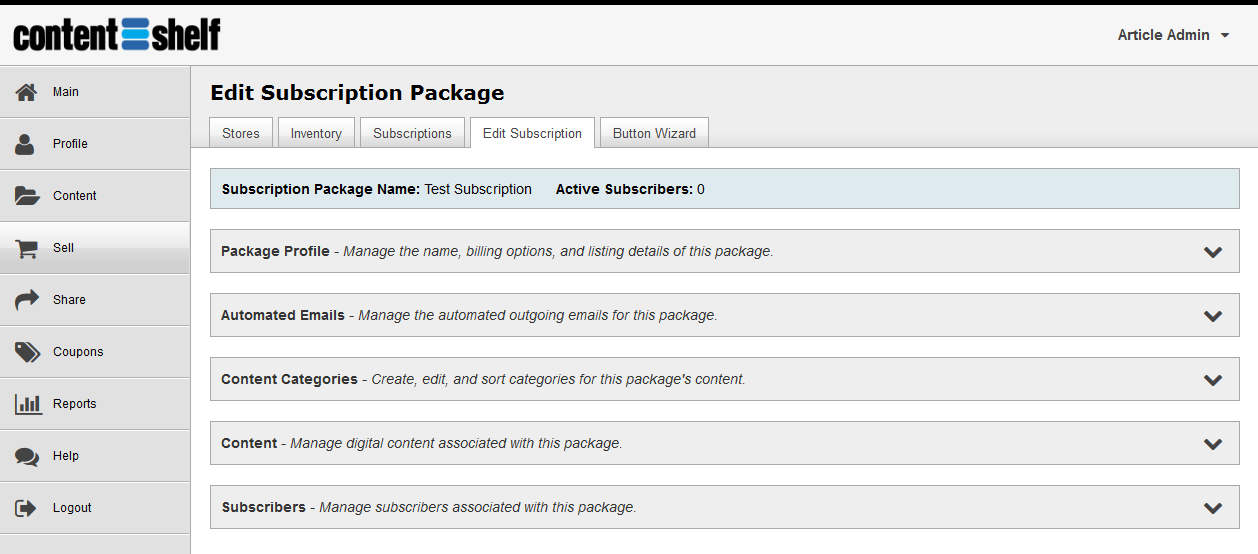This screenshot has height=554, width=1258.
Task: Open the Article Admin user dropdown
Action: tap(1173, 35)
